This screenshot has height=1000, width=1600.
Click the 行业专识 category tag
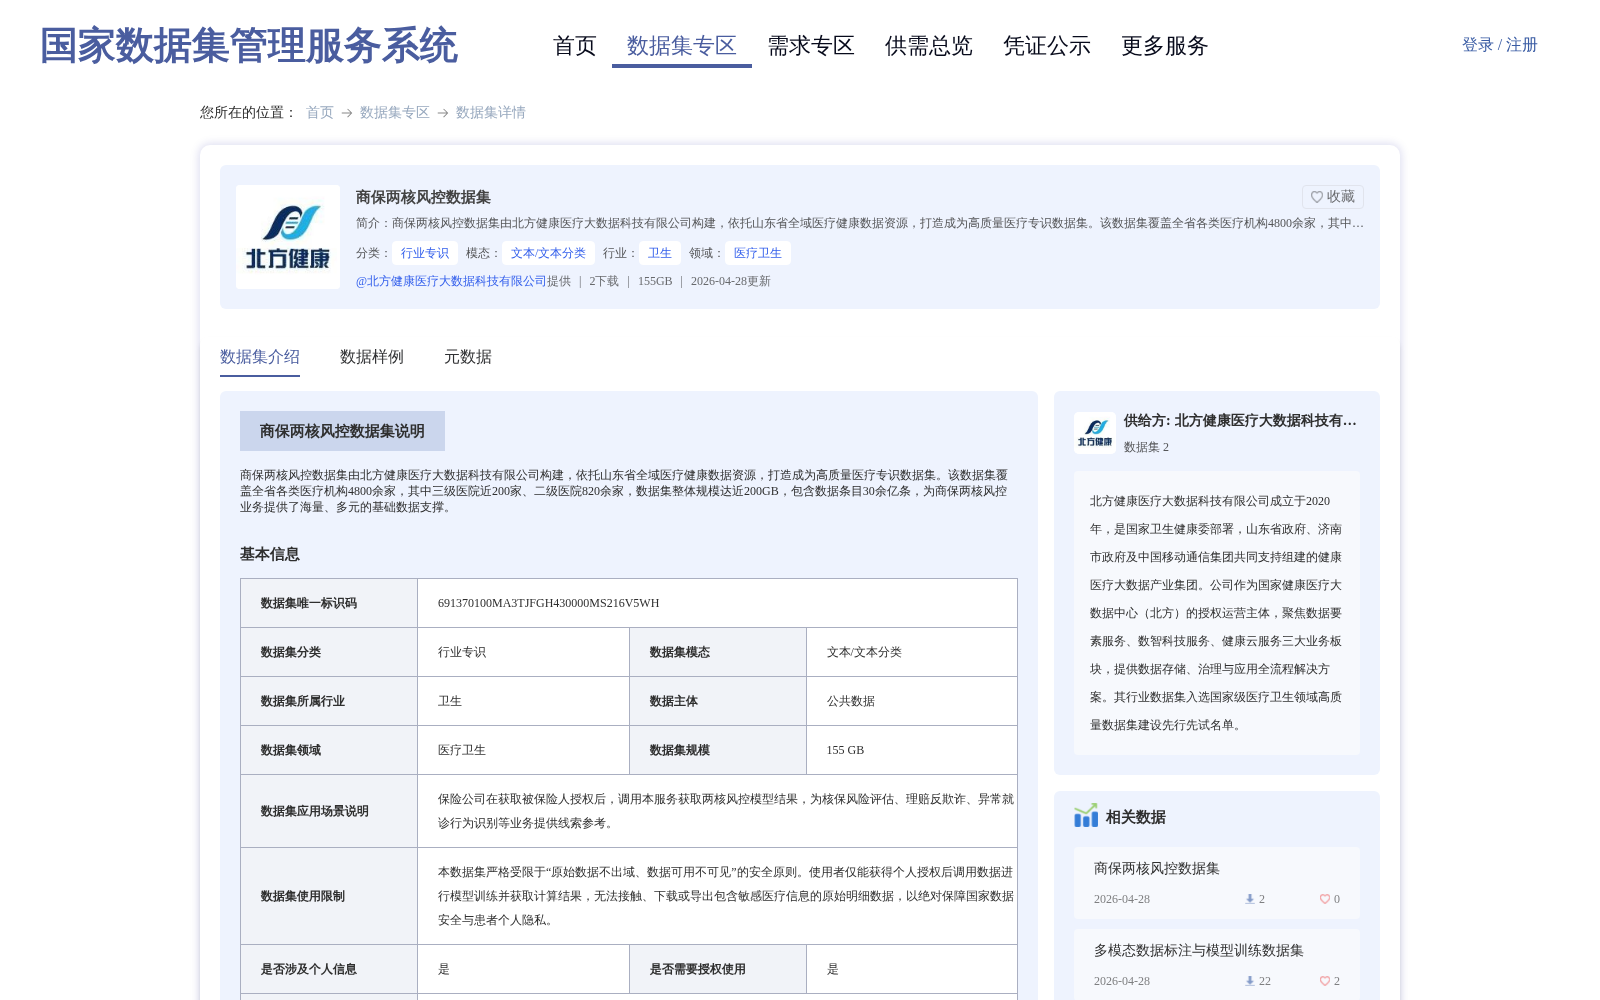point(425,253)
